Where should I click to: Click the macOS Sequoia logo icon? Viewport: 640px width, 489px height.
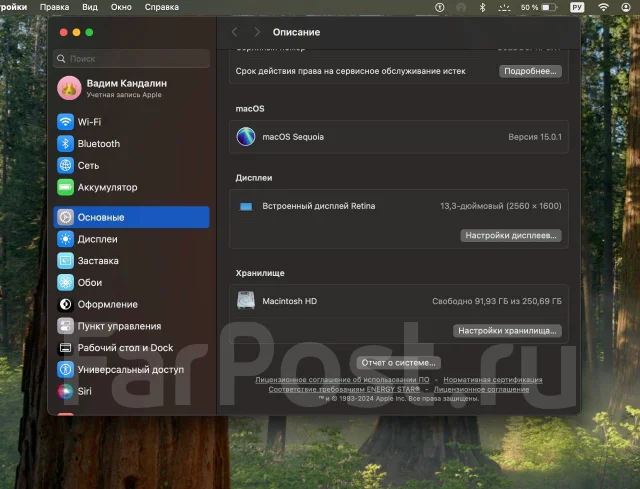tap(246, 137)
